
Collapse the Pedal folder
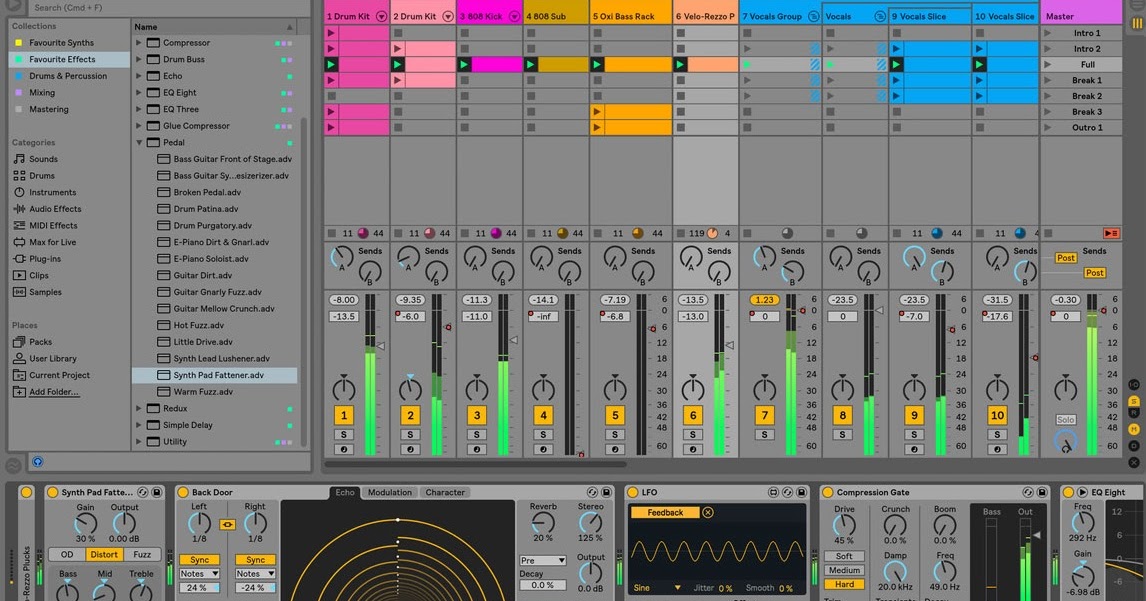[139, 143]
